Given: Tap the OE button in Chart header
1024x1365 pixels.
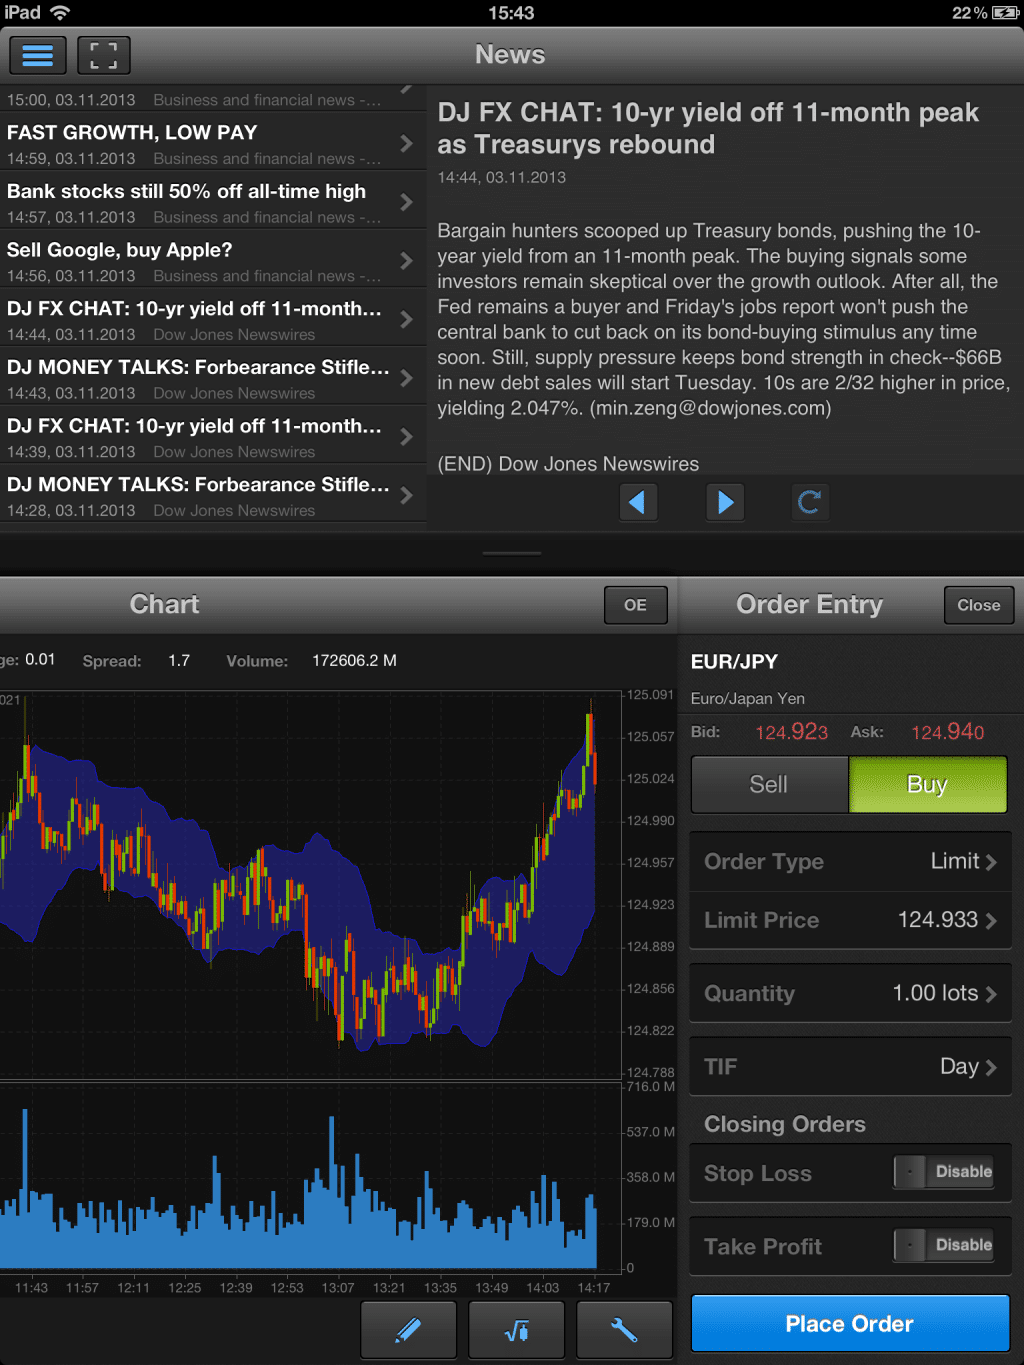Looking at the screenshot, I should 635,605.
